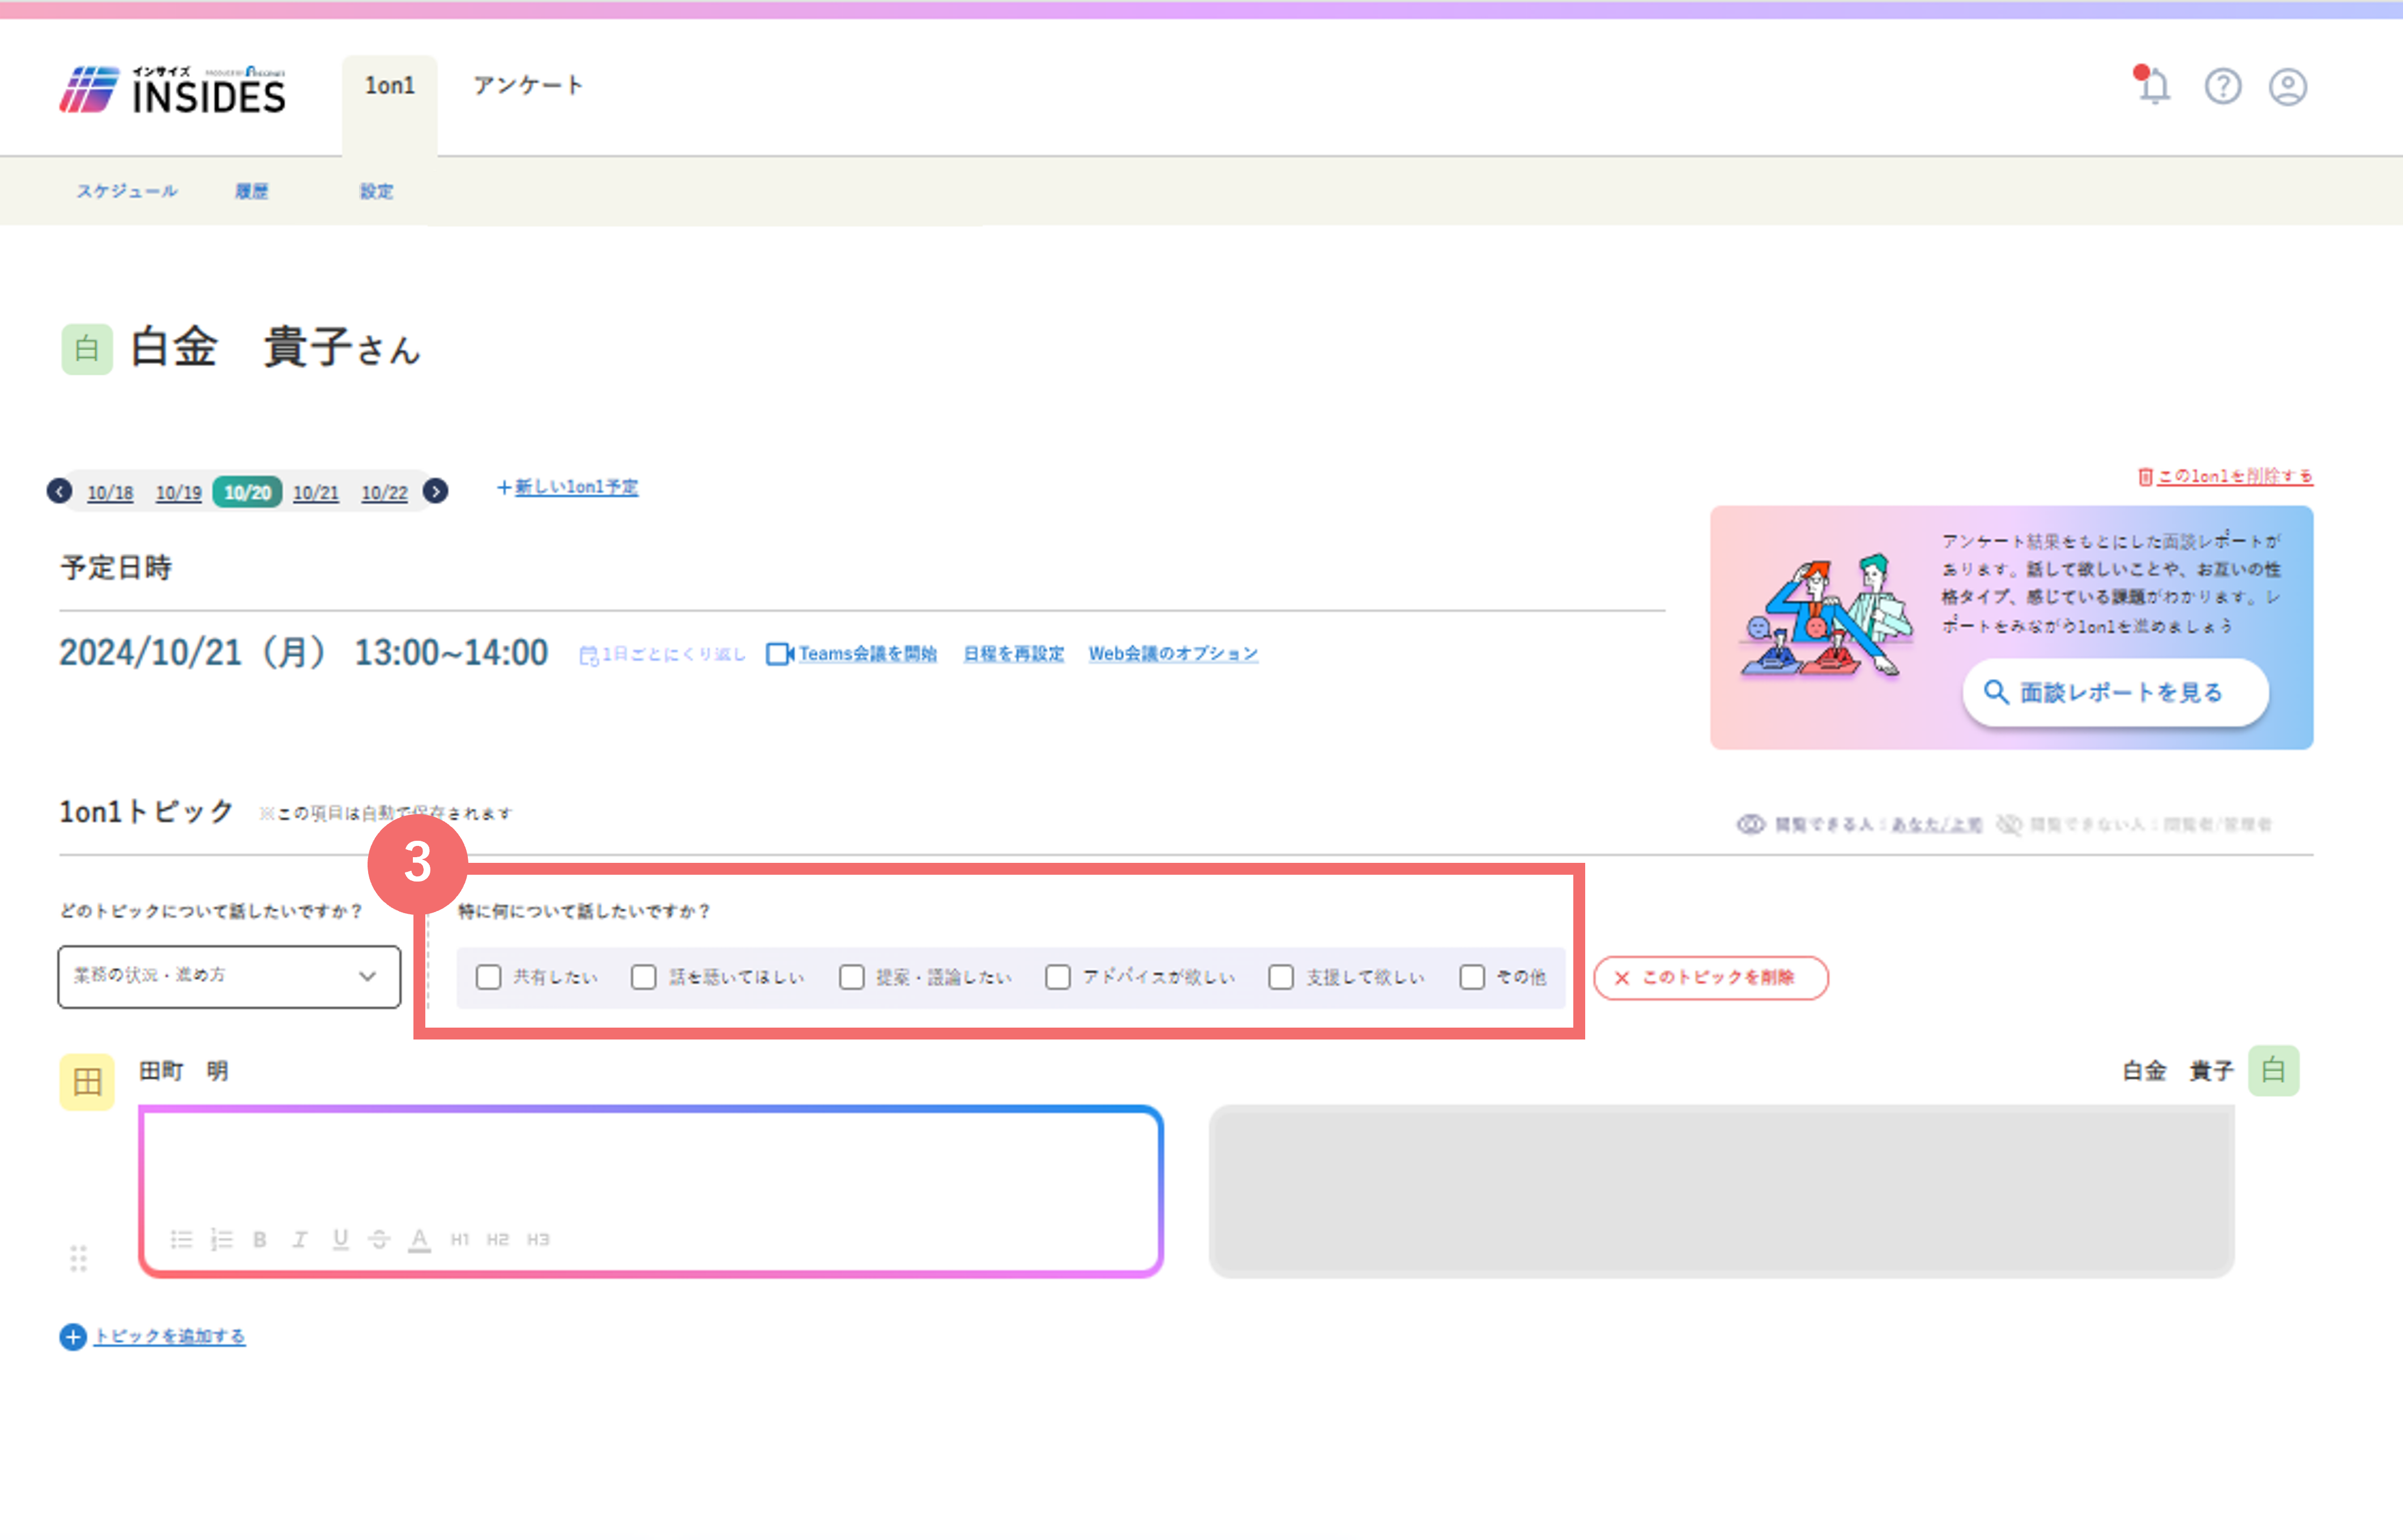Click このトピックを削除 button

tap(1710, 978)
